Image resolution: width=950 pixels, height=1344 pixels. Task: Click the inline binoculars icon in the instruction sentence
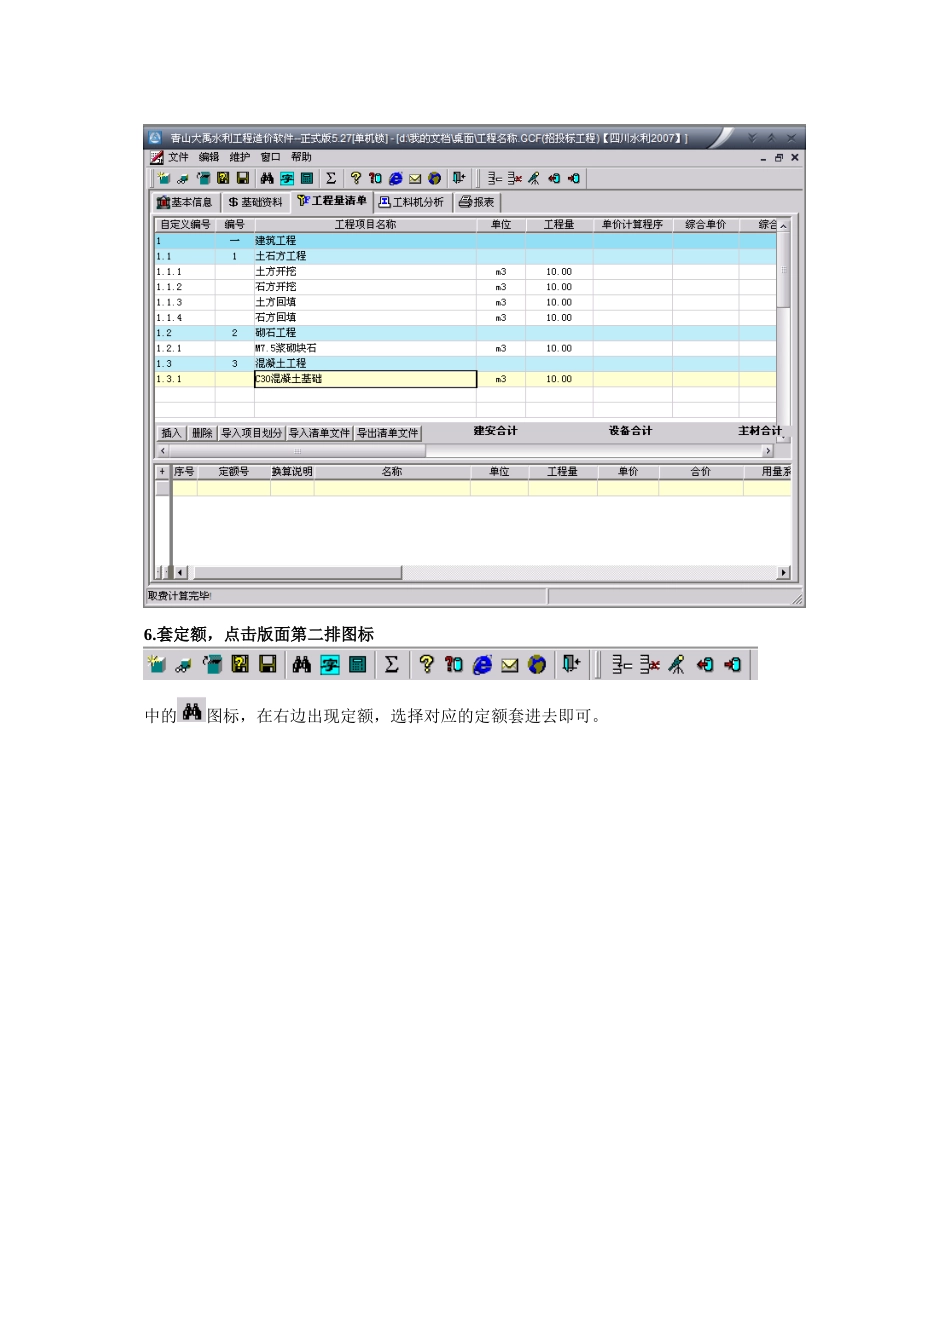click(192, 712)
